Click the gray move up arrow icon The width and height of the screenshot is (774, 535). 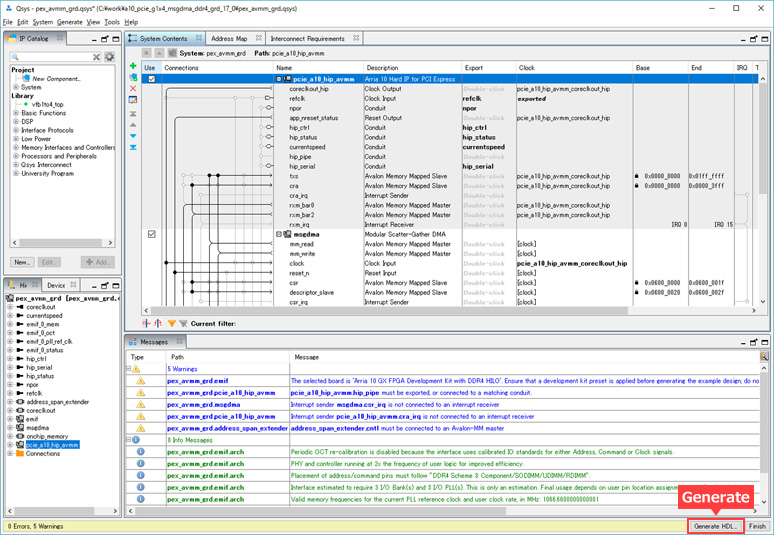click(133, 125)
